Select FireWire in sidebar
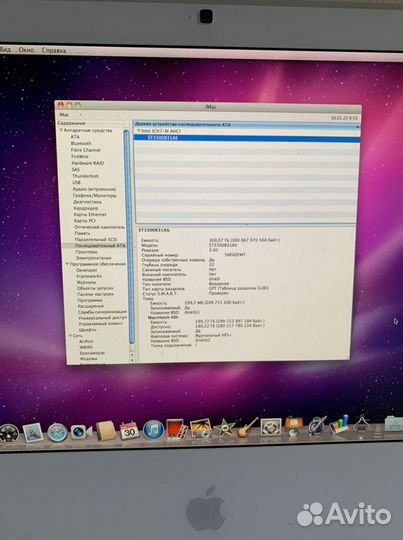 click(80, 156)
